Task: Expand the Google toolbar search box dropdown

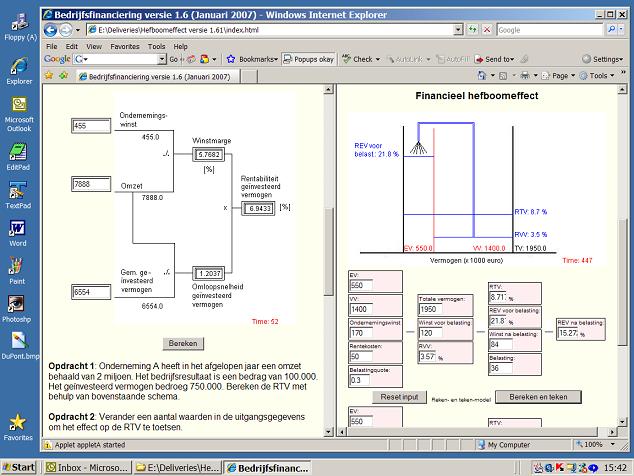Action: (162, 59)
